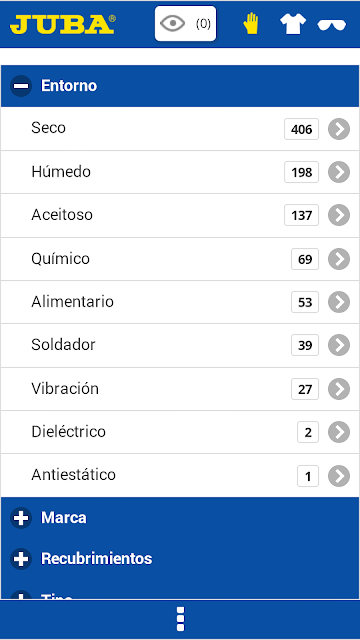Open the Vibración filter link

coord(180,389)
